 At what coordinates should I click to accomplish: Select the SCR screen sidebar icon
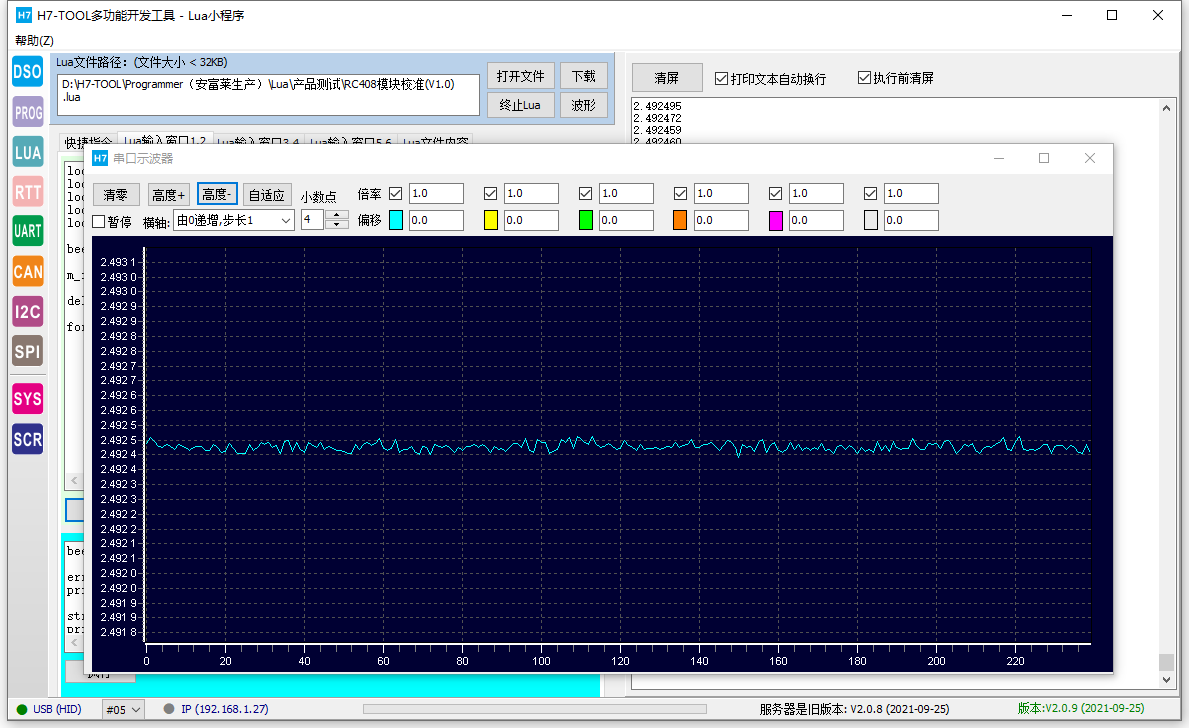[27, 439]
